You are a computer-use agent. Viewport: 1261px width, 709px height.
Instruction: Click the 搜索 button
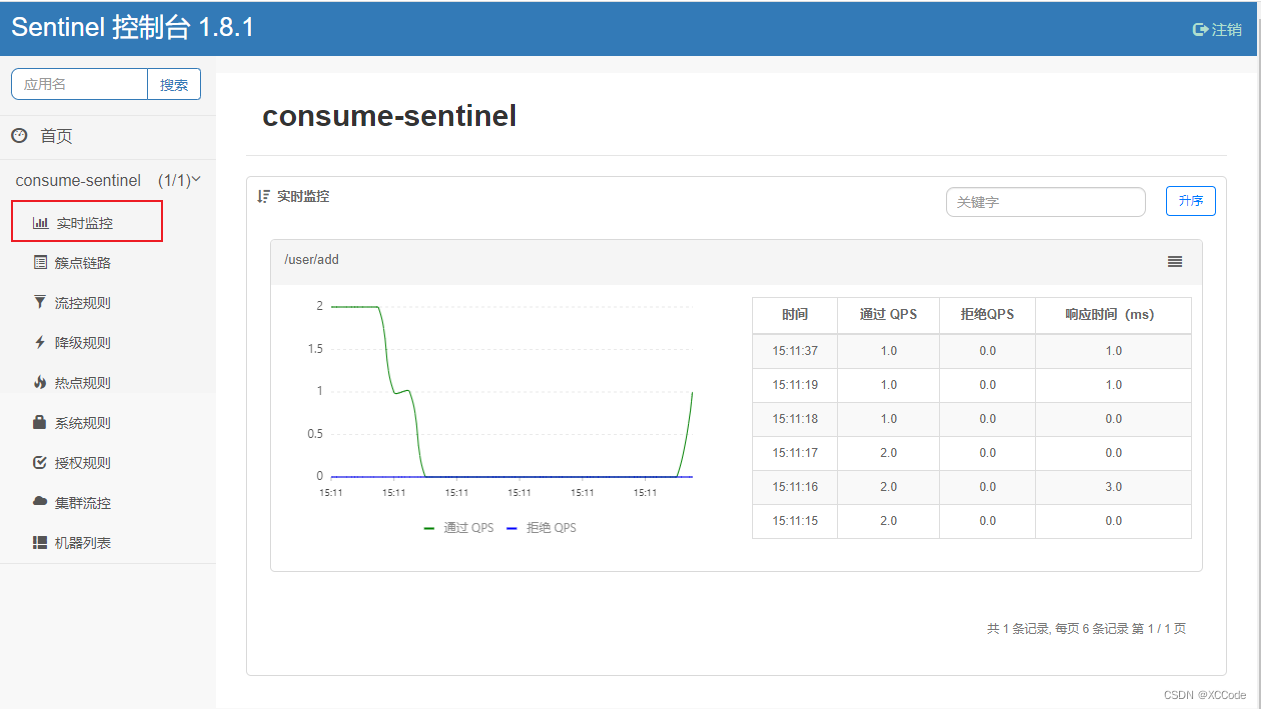(174, 84)
